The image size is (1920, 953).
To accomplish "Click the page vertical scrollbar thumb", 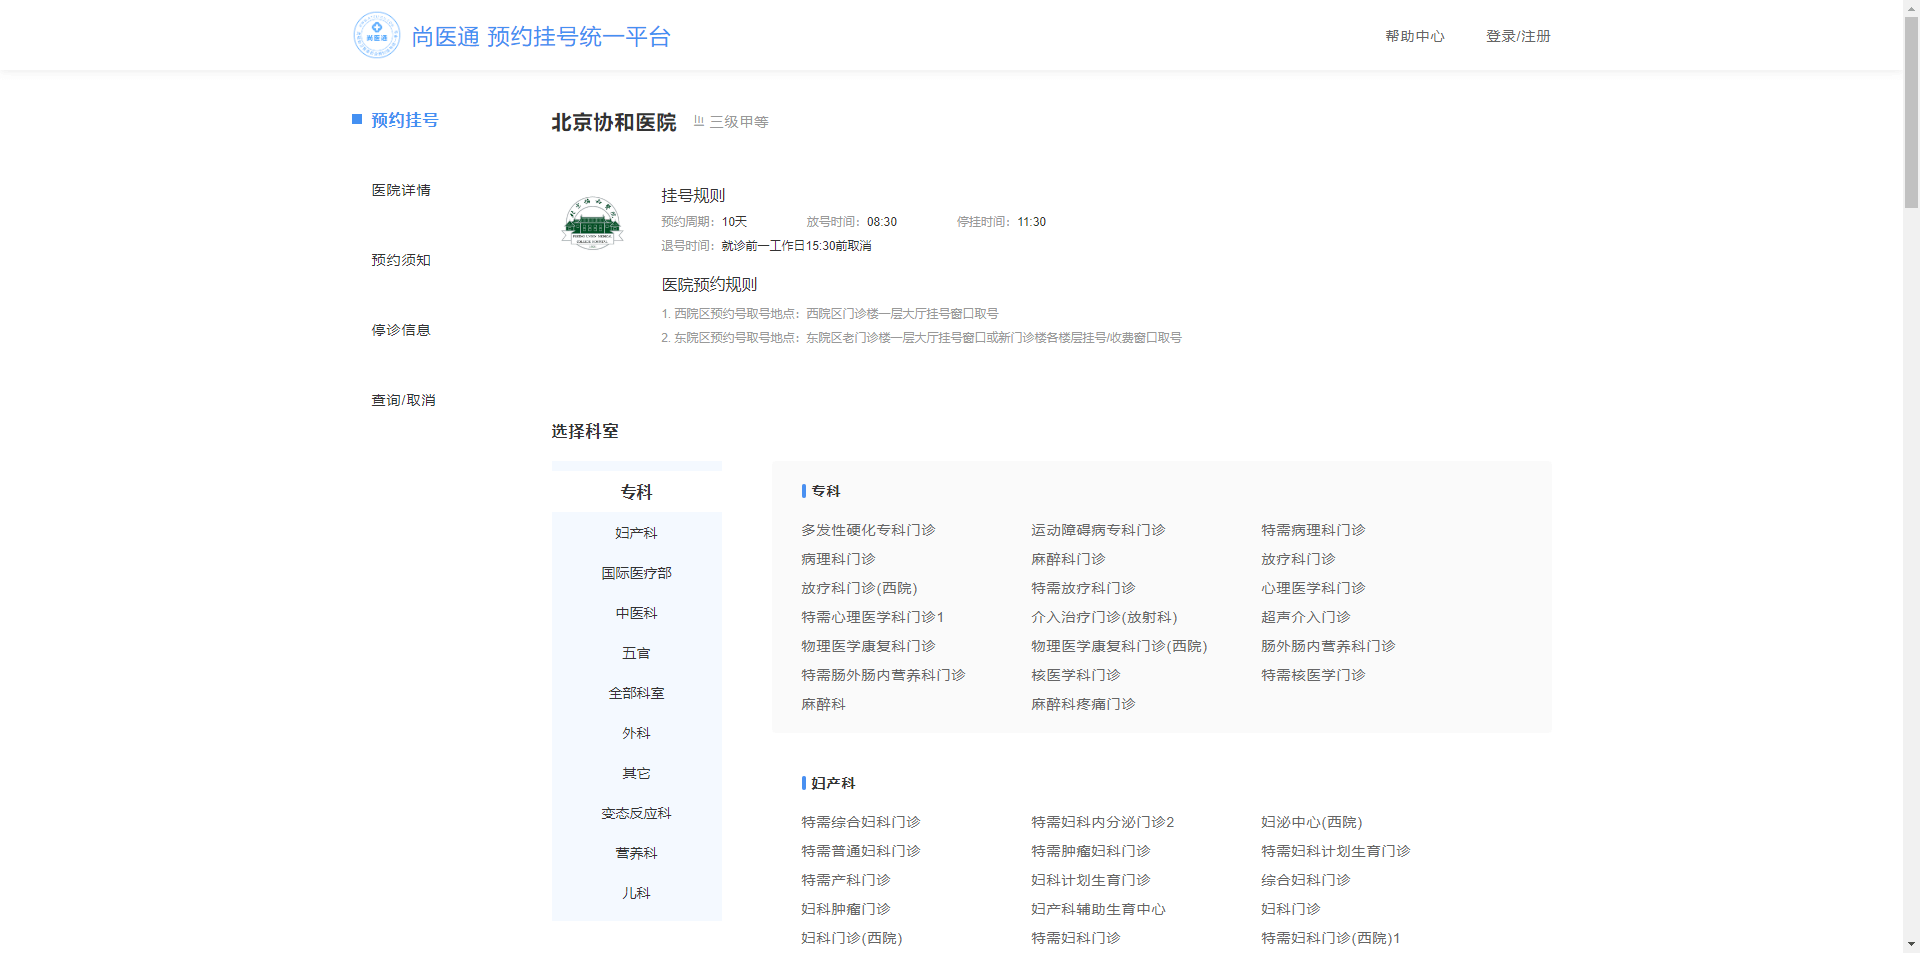I will 1911,112.
